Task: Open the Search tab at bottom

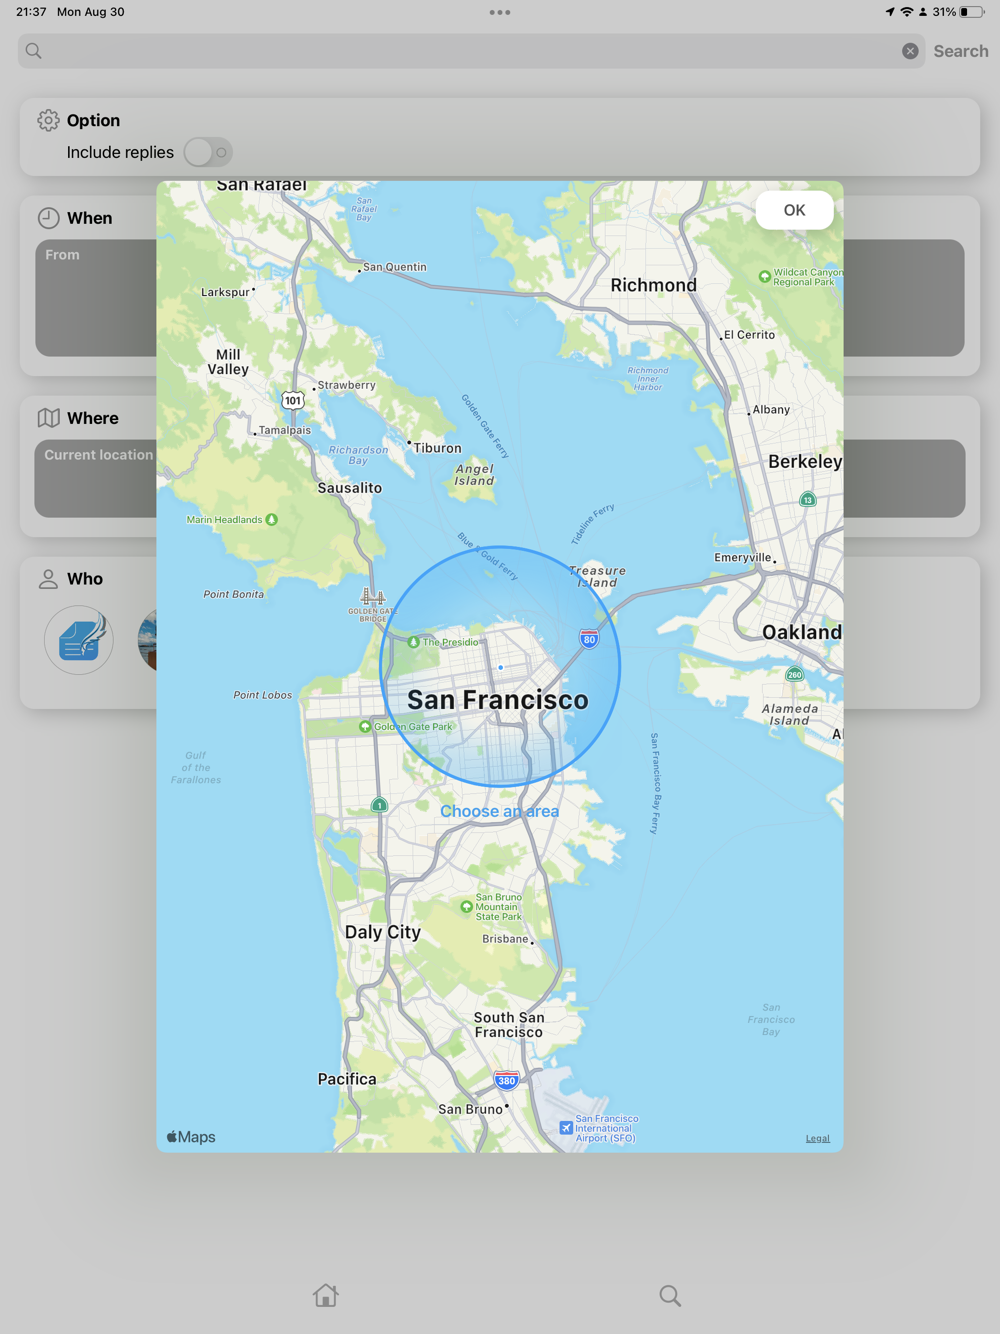Action: point(670,1296)
